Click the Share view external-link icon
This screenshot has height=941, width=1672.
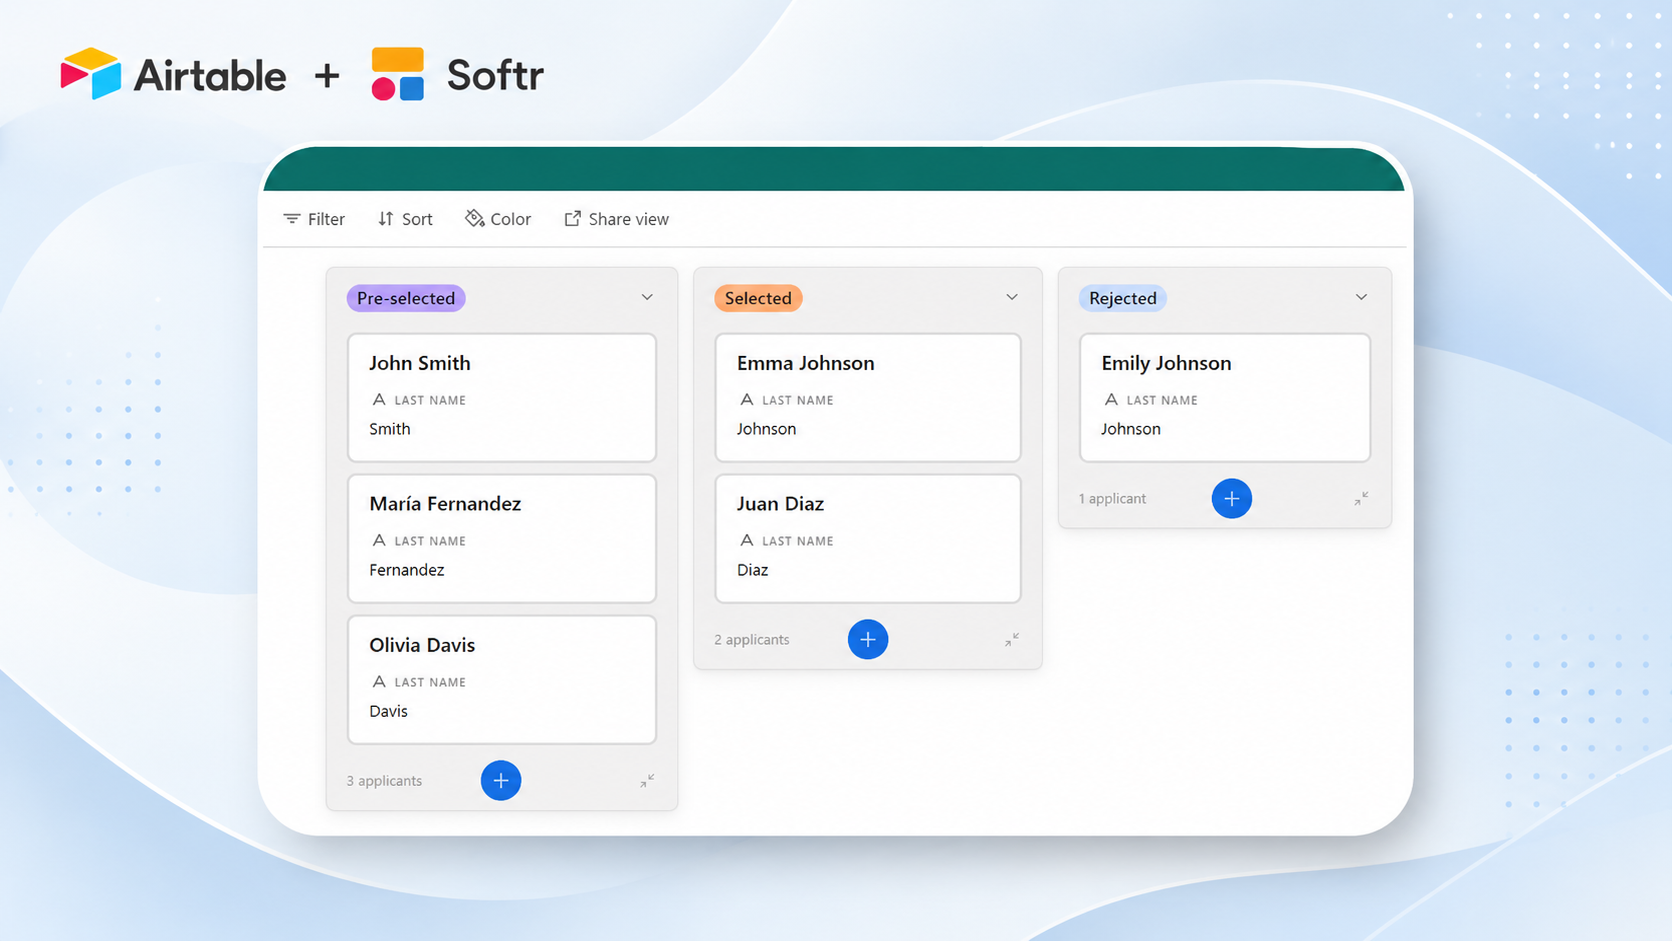pos(572,219)
